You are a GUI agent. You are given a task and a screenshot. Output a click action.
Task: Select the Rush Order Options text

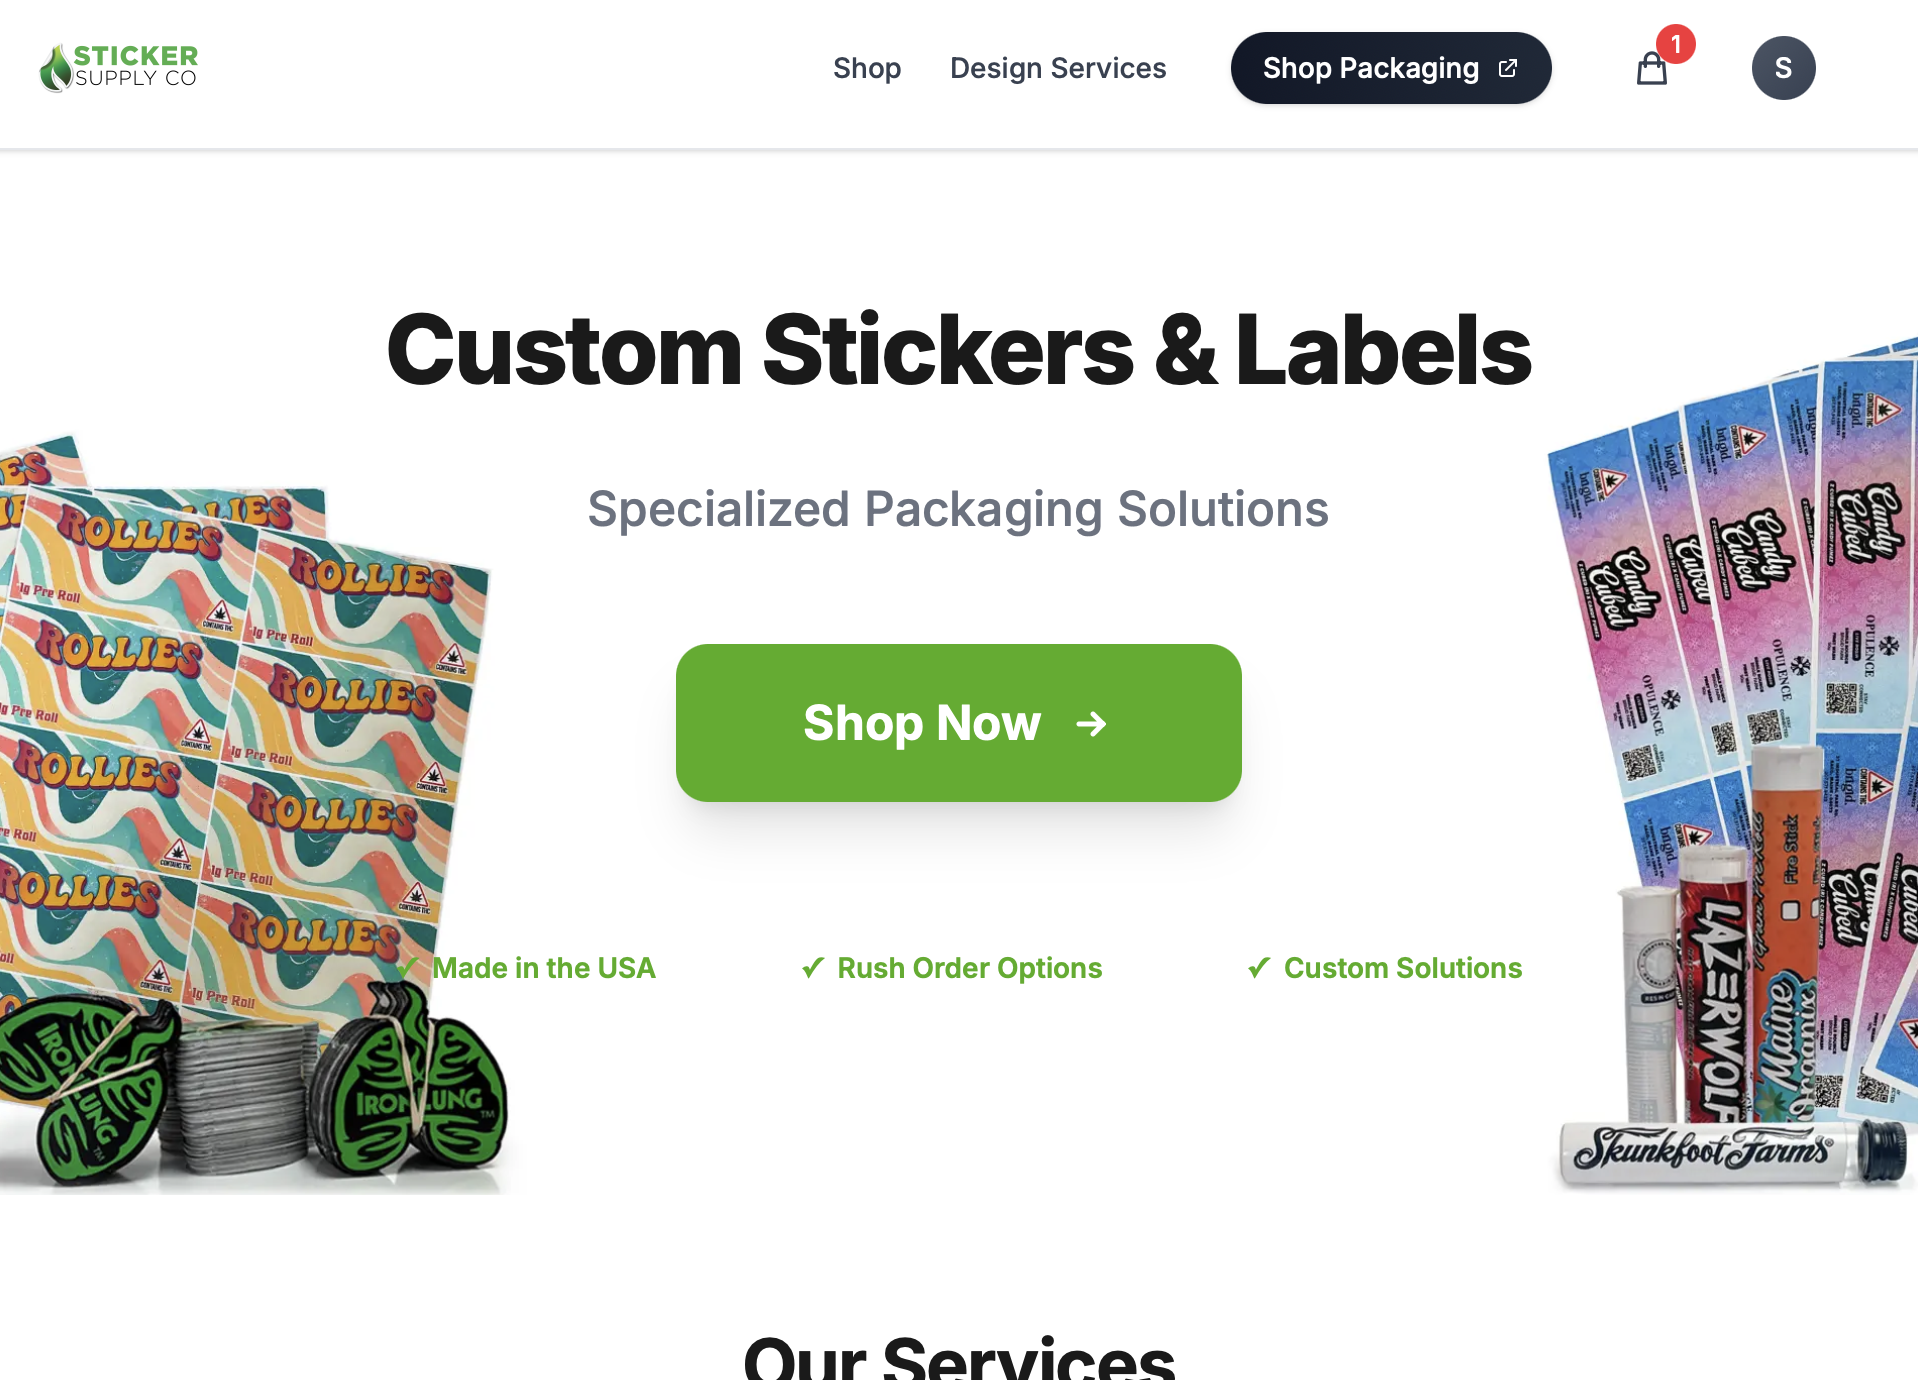(970, 968)
